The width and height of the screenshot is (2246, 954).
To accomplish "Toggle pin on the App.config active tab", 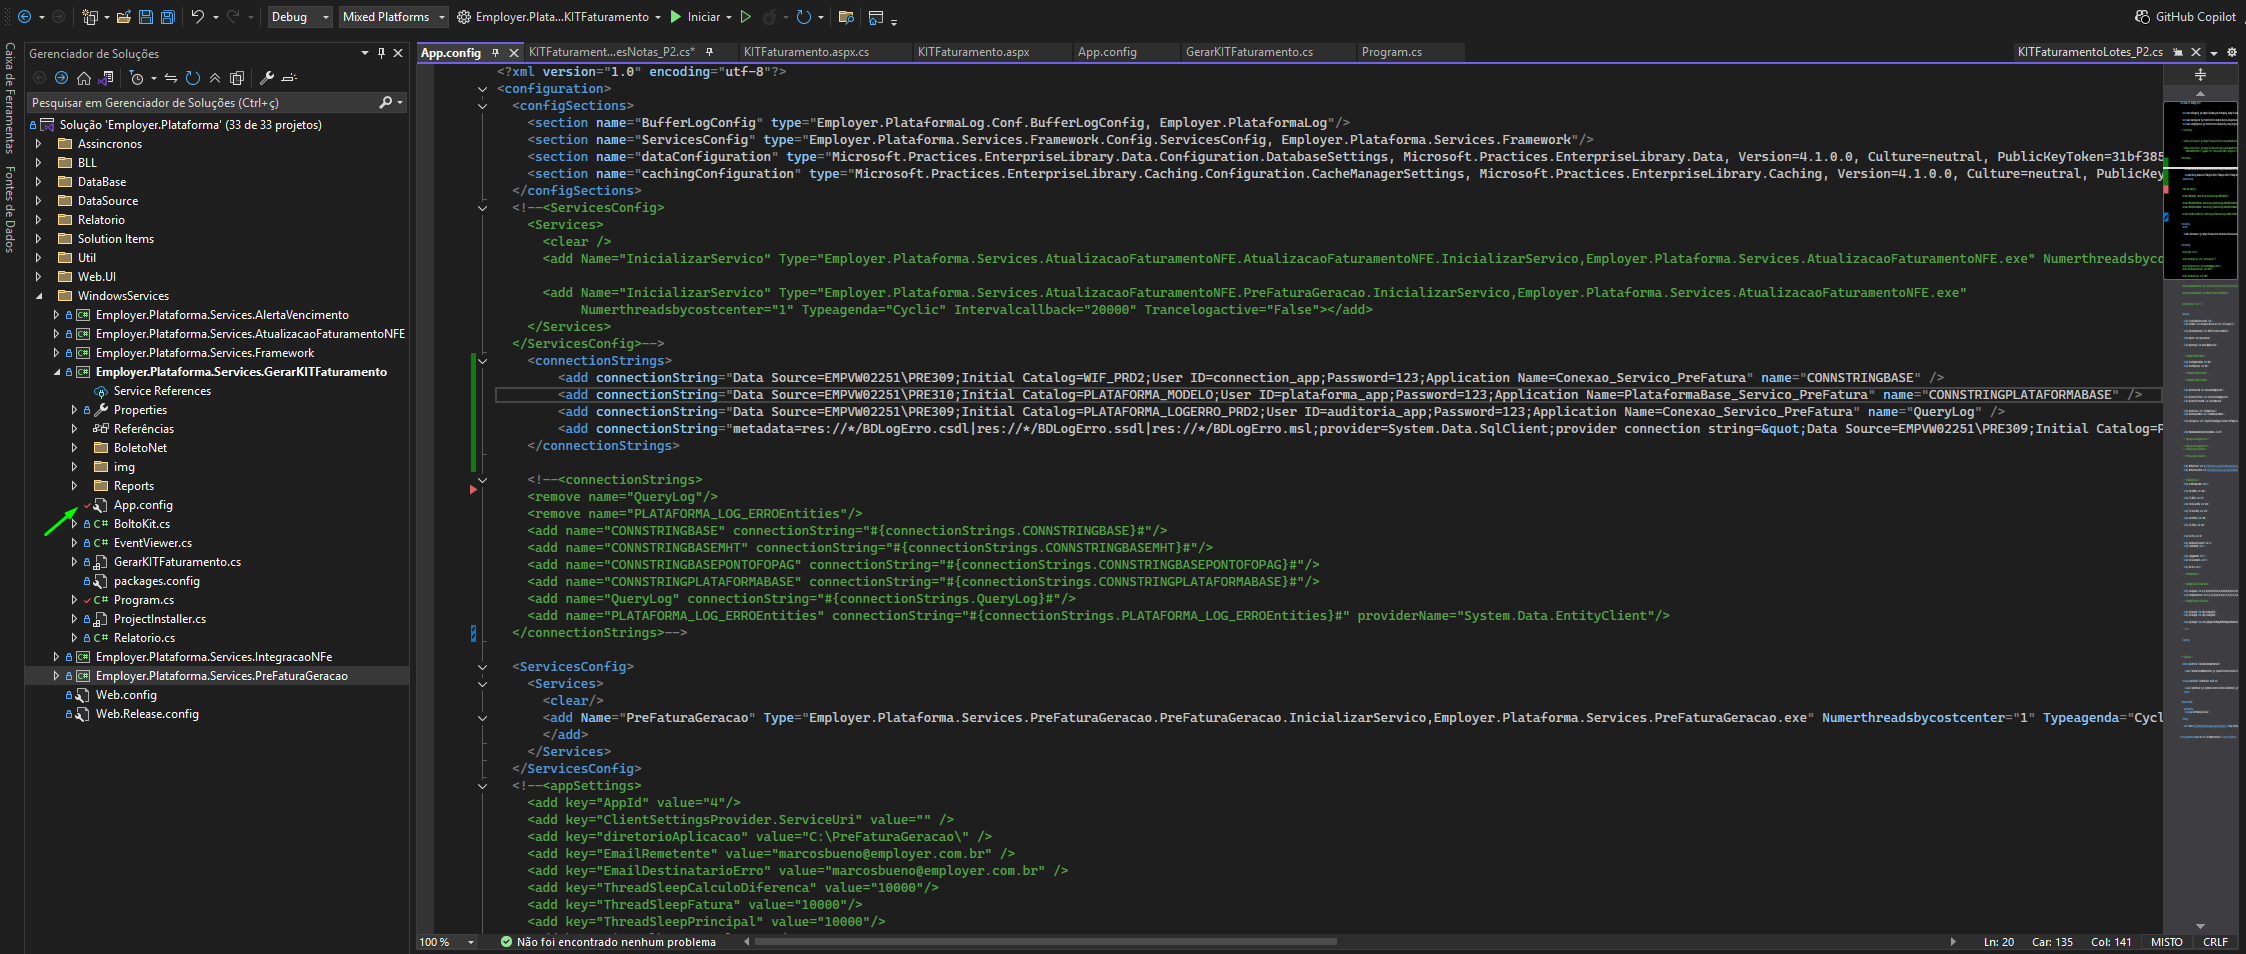I will tap(495, 52).
